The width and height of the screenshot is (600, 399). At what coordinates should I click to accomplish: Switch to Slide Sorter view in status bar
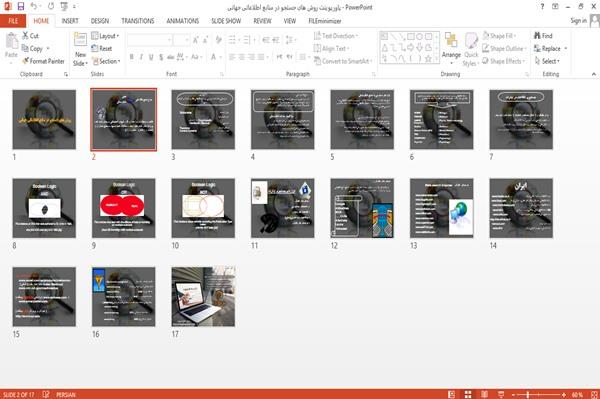(468, 394)
